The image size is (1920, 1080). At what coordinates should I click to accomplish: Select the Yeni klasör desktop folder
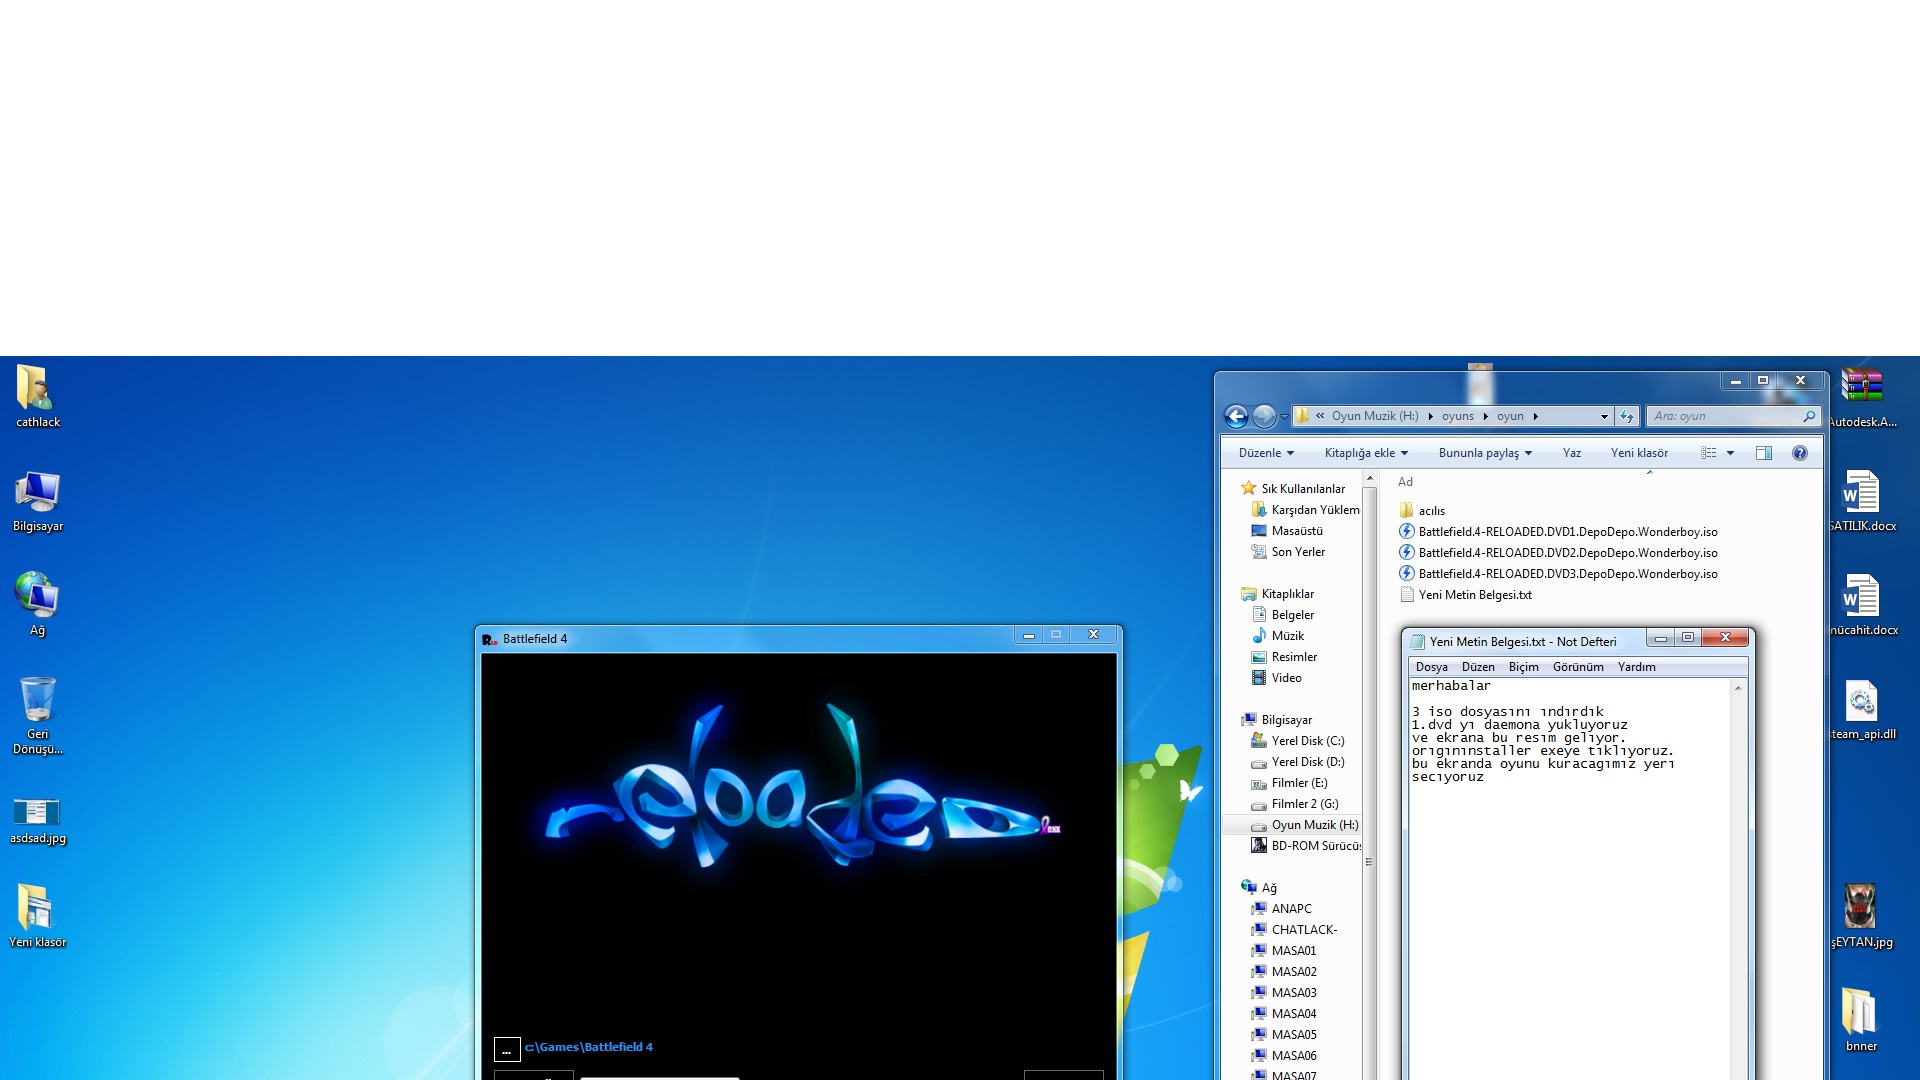[37, 915]
